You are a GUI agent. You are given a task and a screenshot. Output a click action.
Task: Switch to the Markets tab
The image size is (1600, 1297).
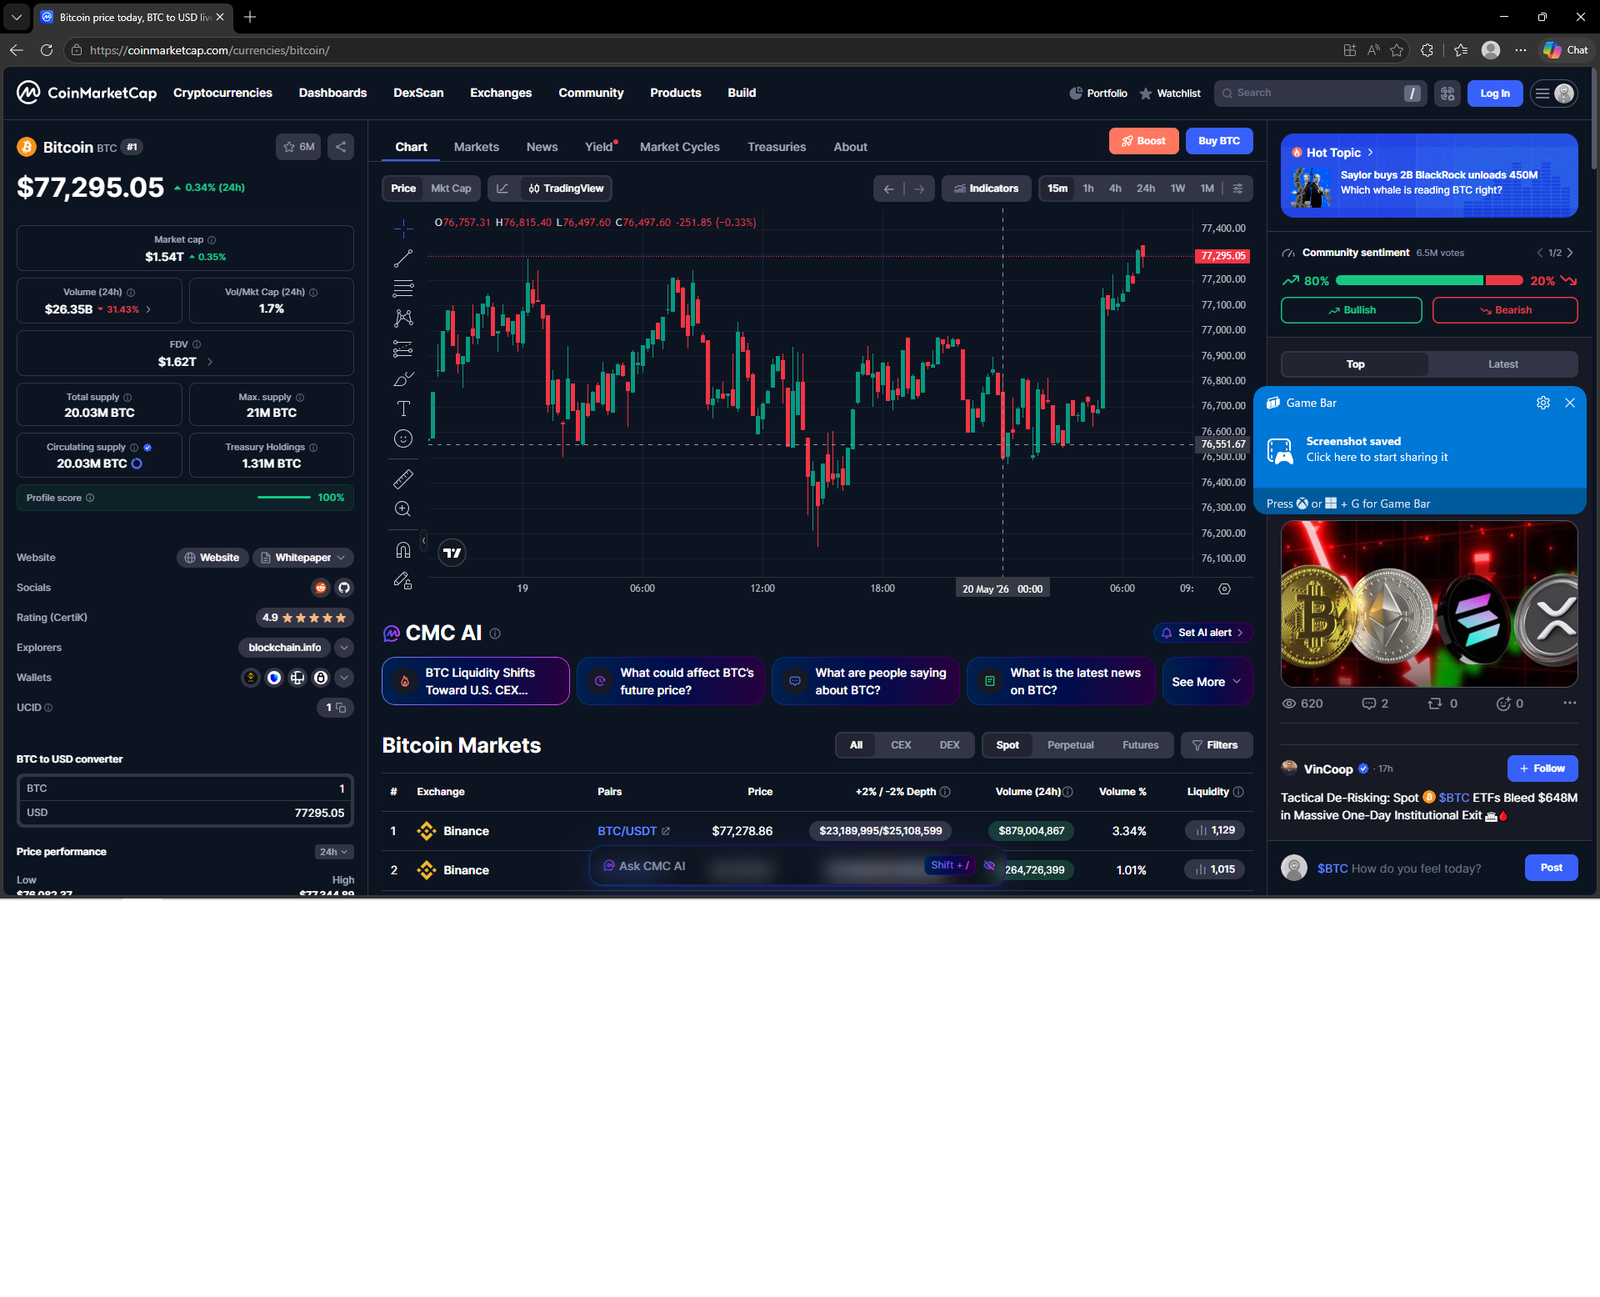pos(476,147)
